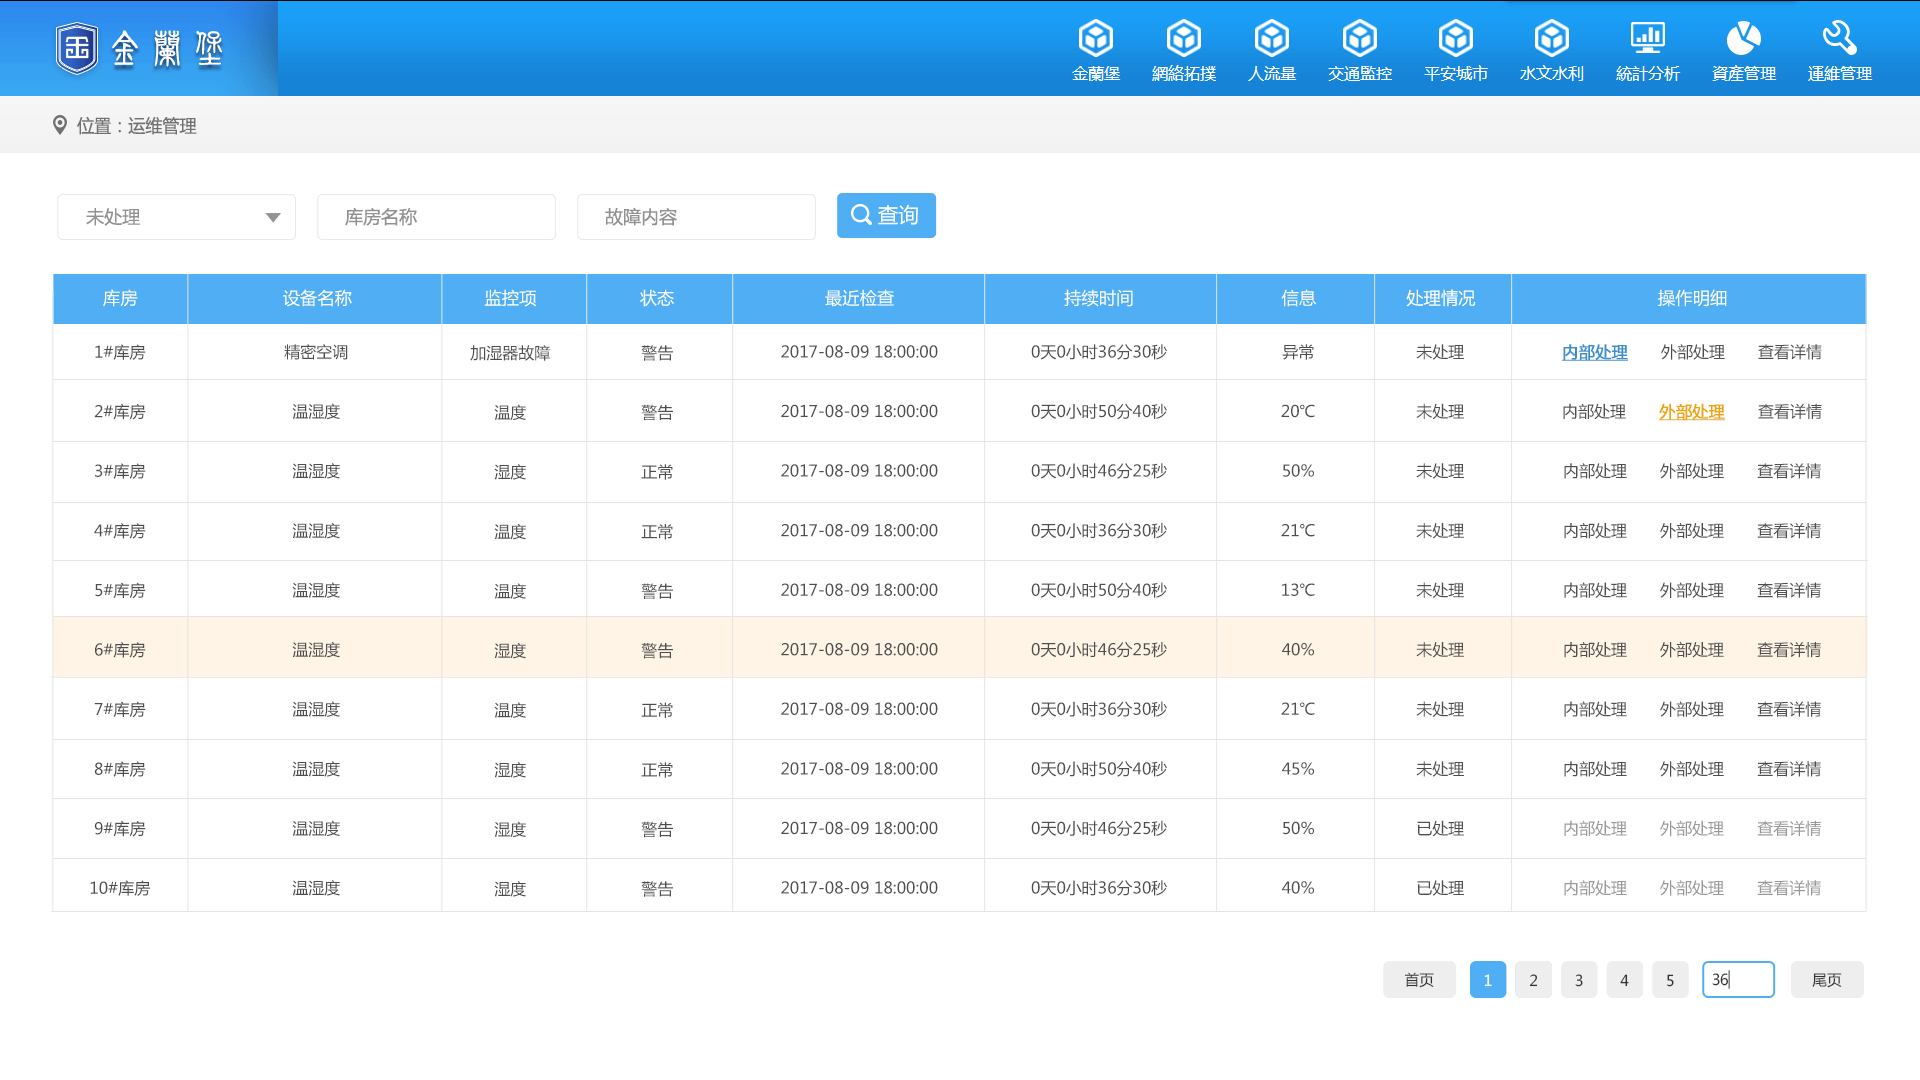Image resolution: width=1920 pixels, height=1080 pixels.
Task: Focus the 故障内容 input field
Action: point(696,217)
